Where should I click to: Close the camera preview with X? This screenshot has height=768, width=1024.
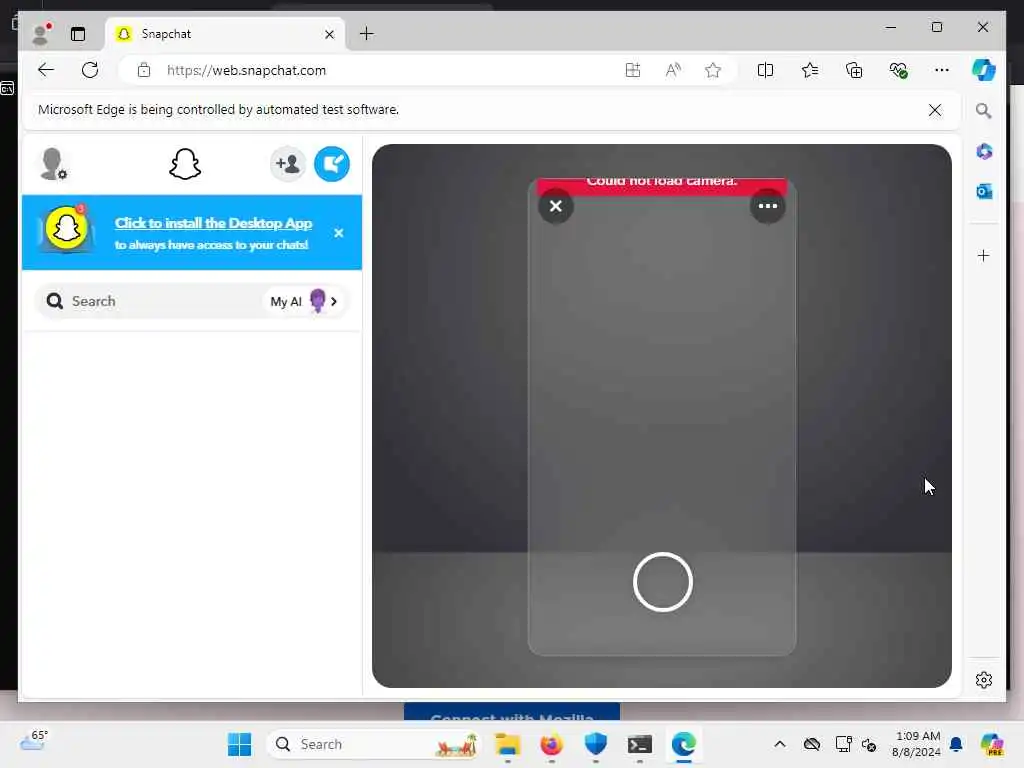(x=556, y=206)
